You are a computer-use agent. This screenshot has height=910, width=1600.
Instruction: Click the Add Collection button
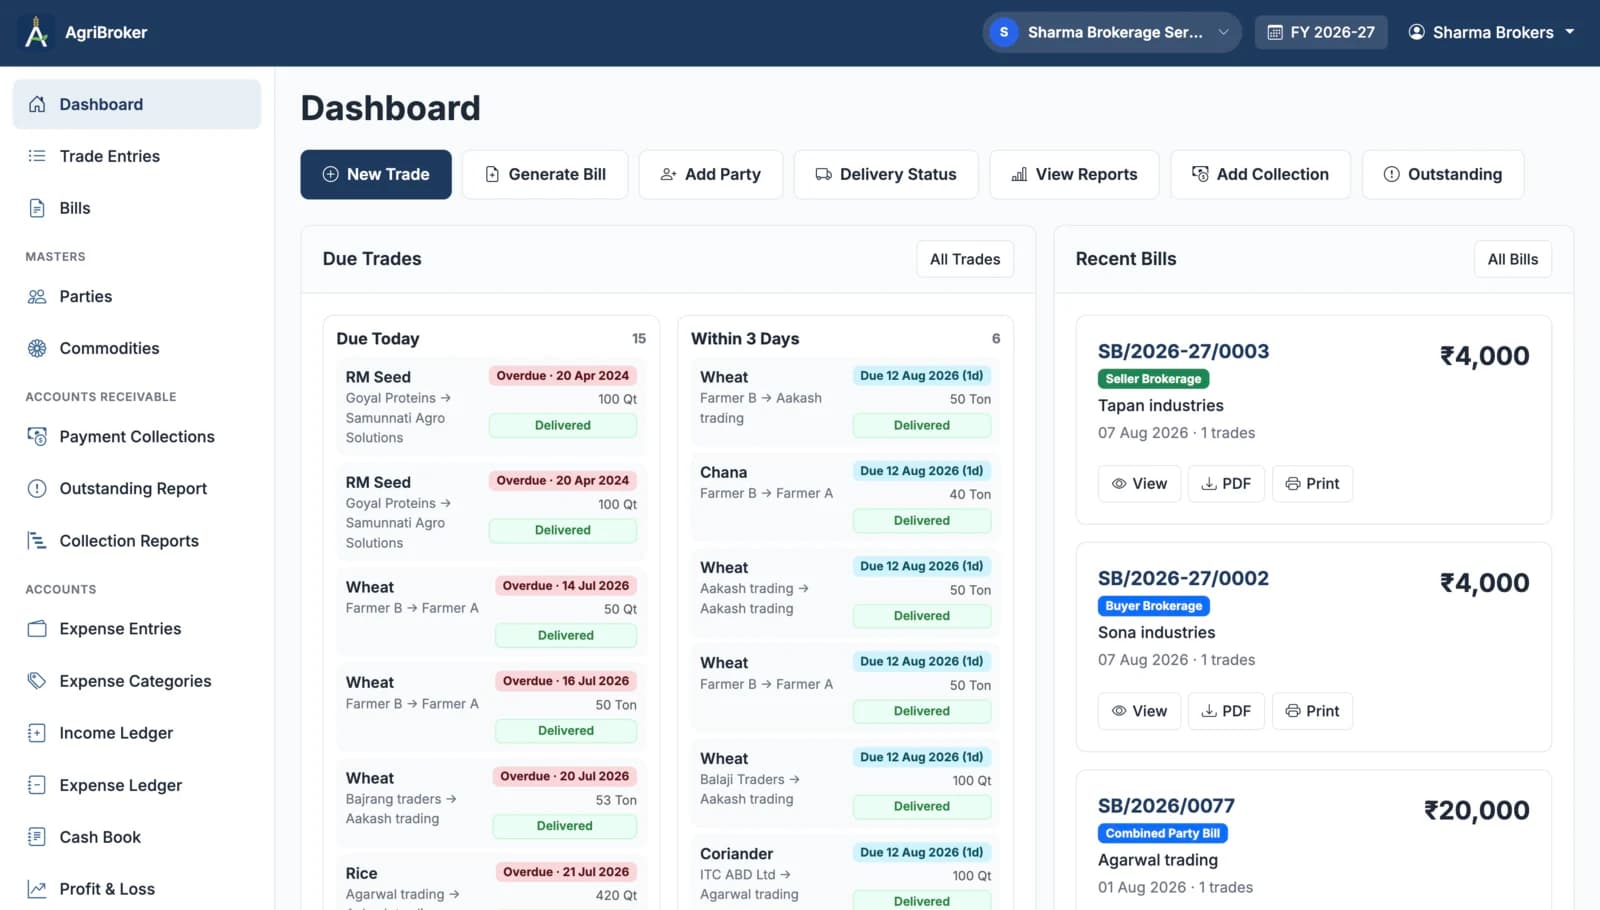(1260, 174)
